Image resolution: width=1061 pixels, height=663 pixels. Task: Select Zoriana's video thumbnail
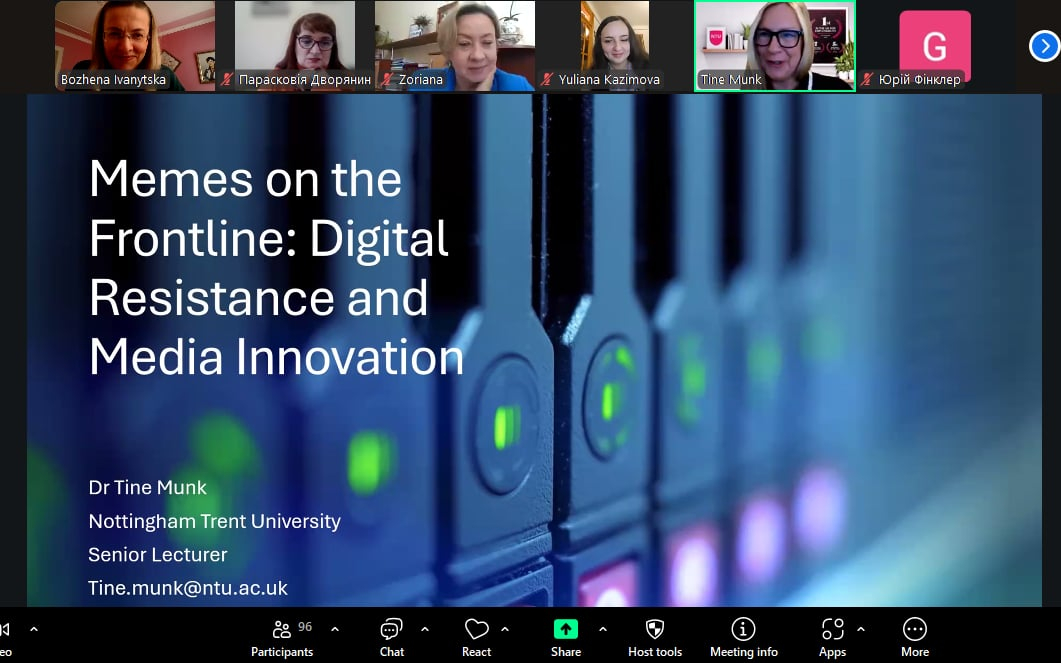coord(455,46)
